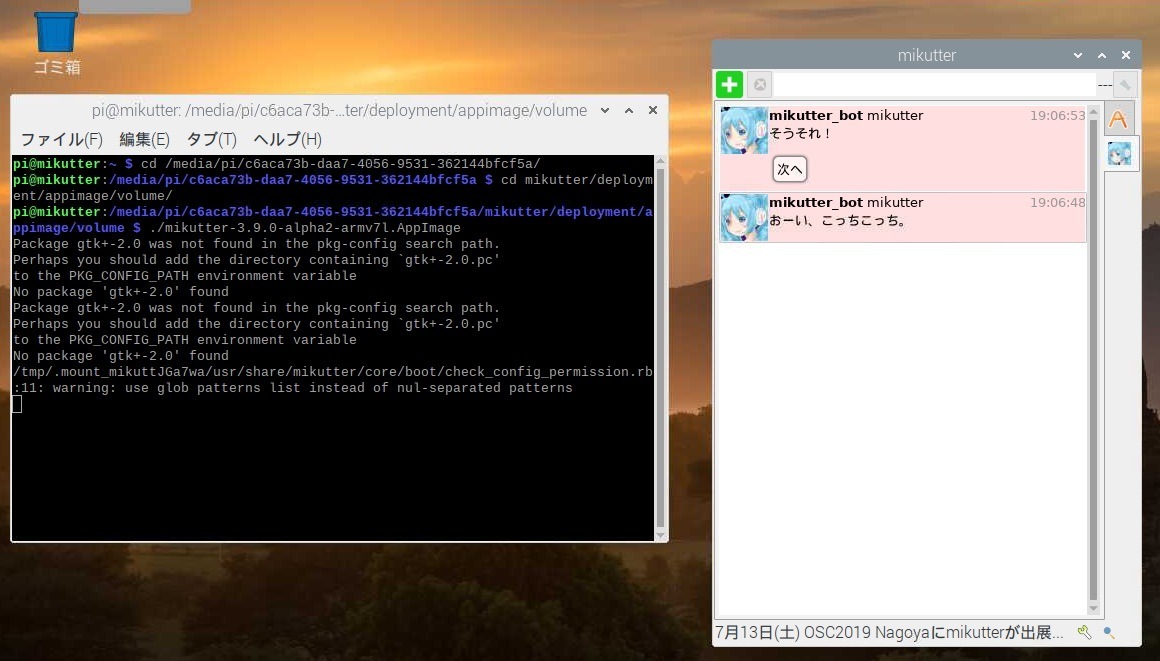Close the mikutter window
The image size is (1160, 661).
[1126, 56]
